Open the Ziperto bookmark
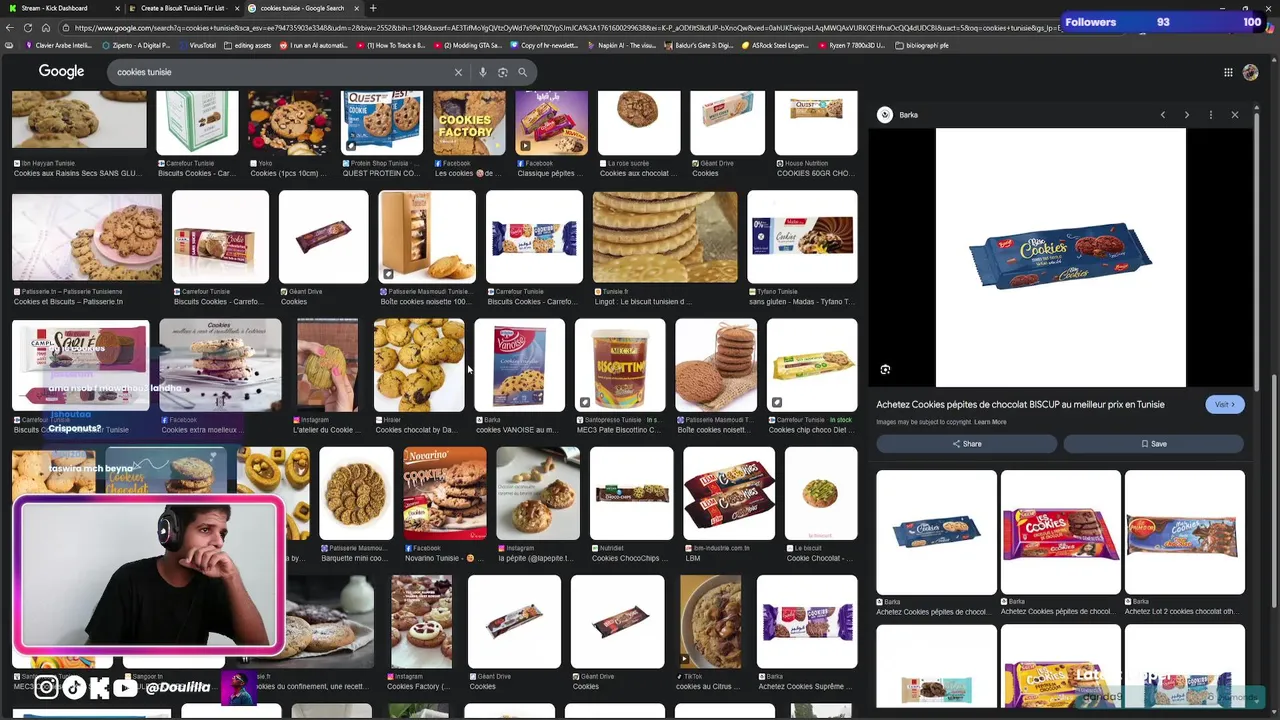Screen dimensions: 1280x720 [x=136, y=45]
